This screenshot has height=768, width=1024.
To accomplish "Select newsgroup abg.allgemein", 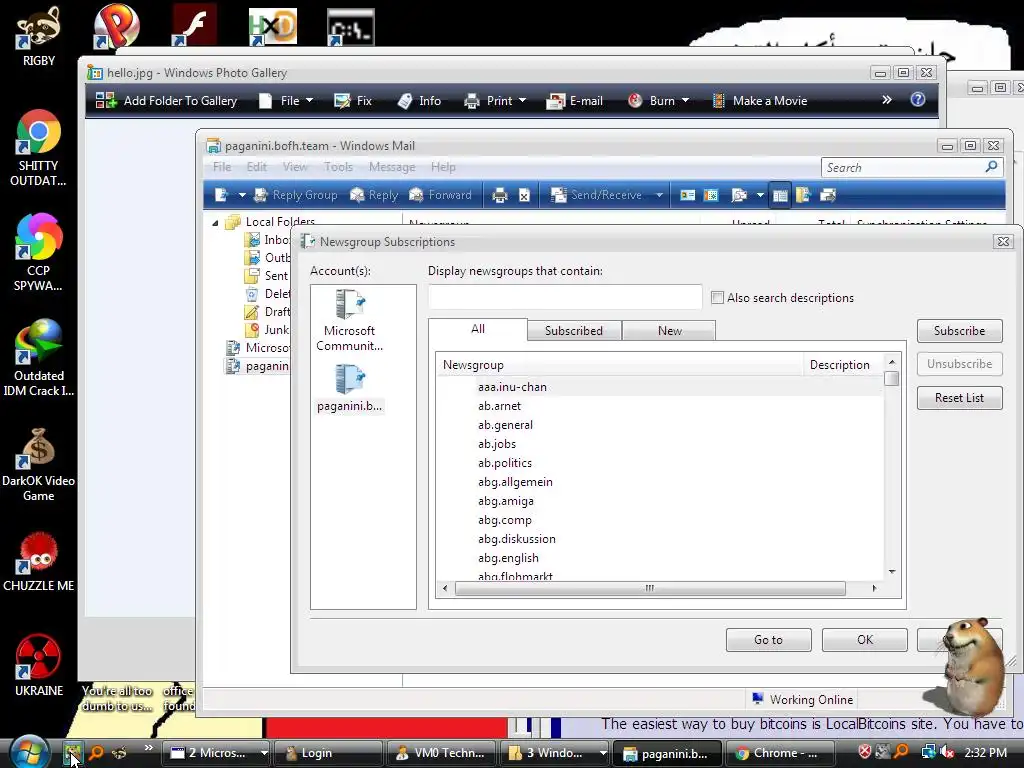I will 515,481.
